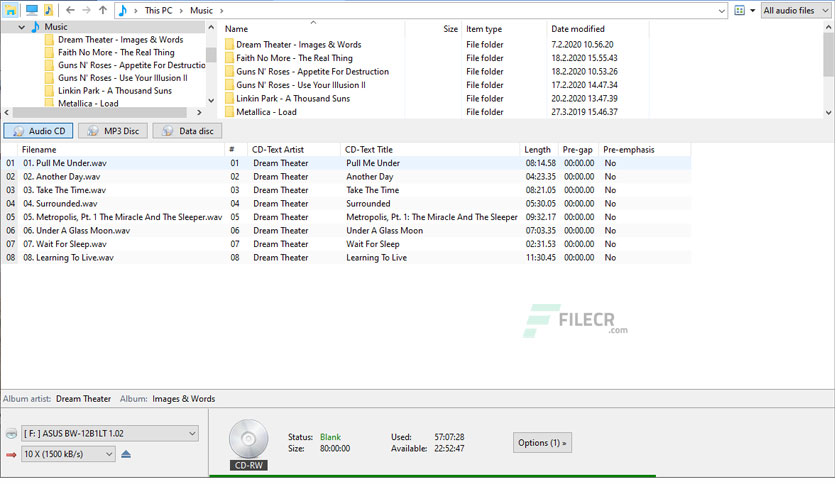Open the folders shortcut icon in toolbar
This screenshot has height=484, width=836.
tap(11, 10)
